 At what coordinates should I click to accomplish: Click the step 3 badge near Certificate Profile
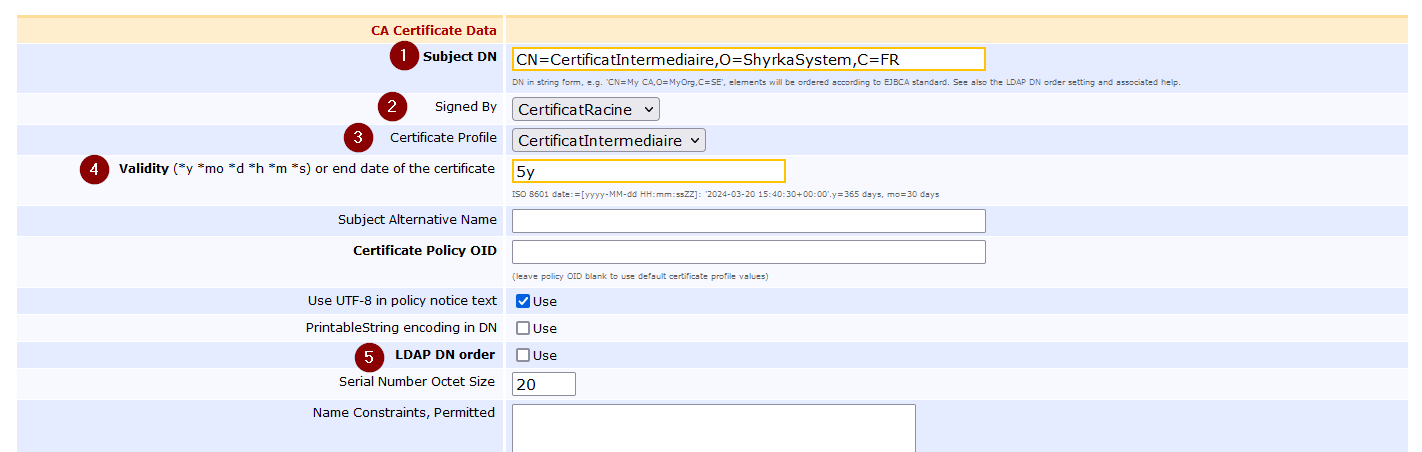pyautogui.click(x=358, y=138)
